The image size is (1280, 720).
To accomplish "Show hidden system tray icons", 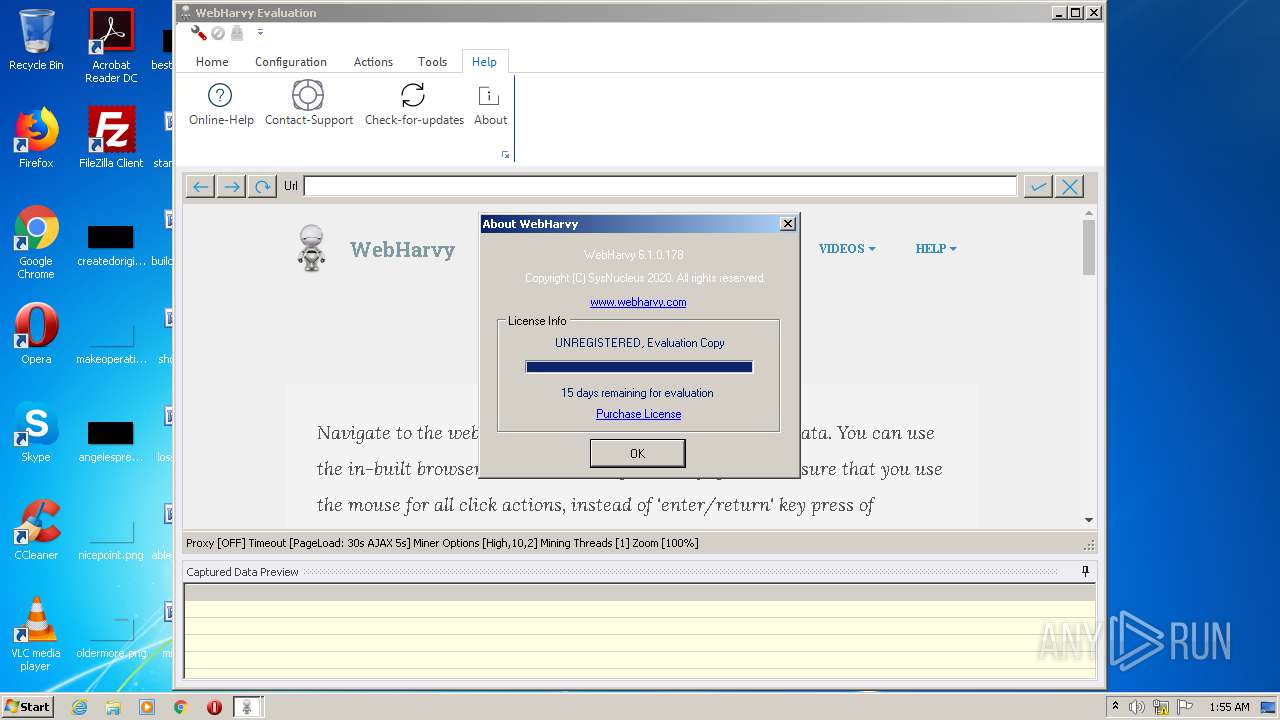I will pos(1115,707).
